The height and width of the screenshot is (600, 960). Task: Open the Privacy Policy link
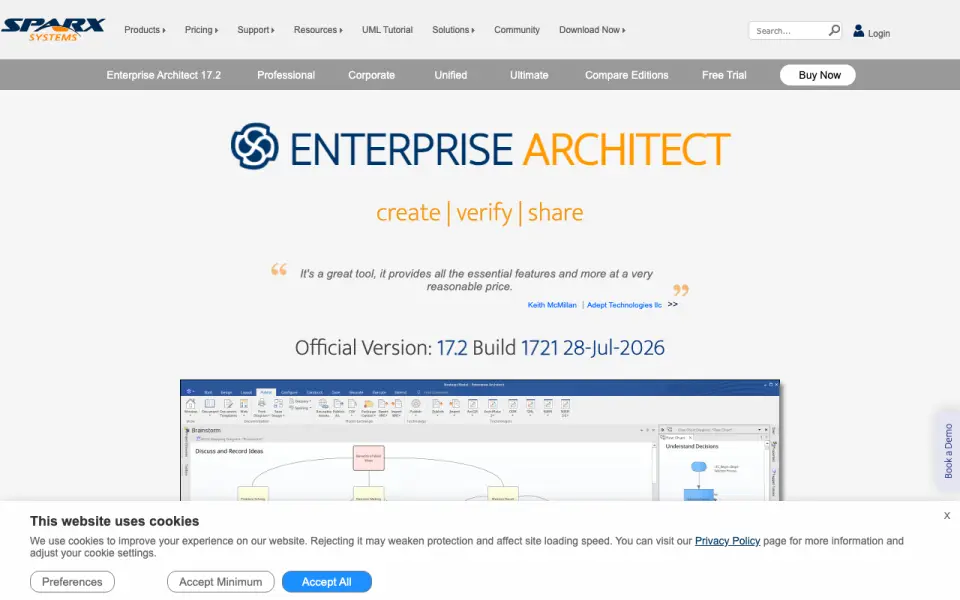tap(727, 541)
